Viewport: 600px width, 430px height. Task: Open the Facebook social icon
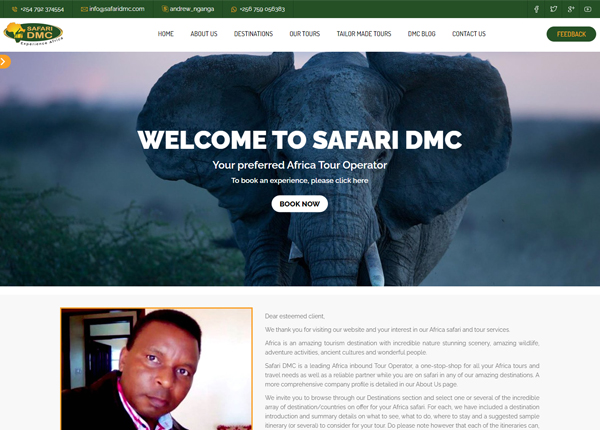[536, 9]
